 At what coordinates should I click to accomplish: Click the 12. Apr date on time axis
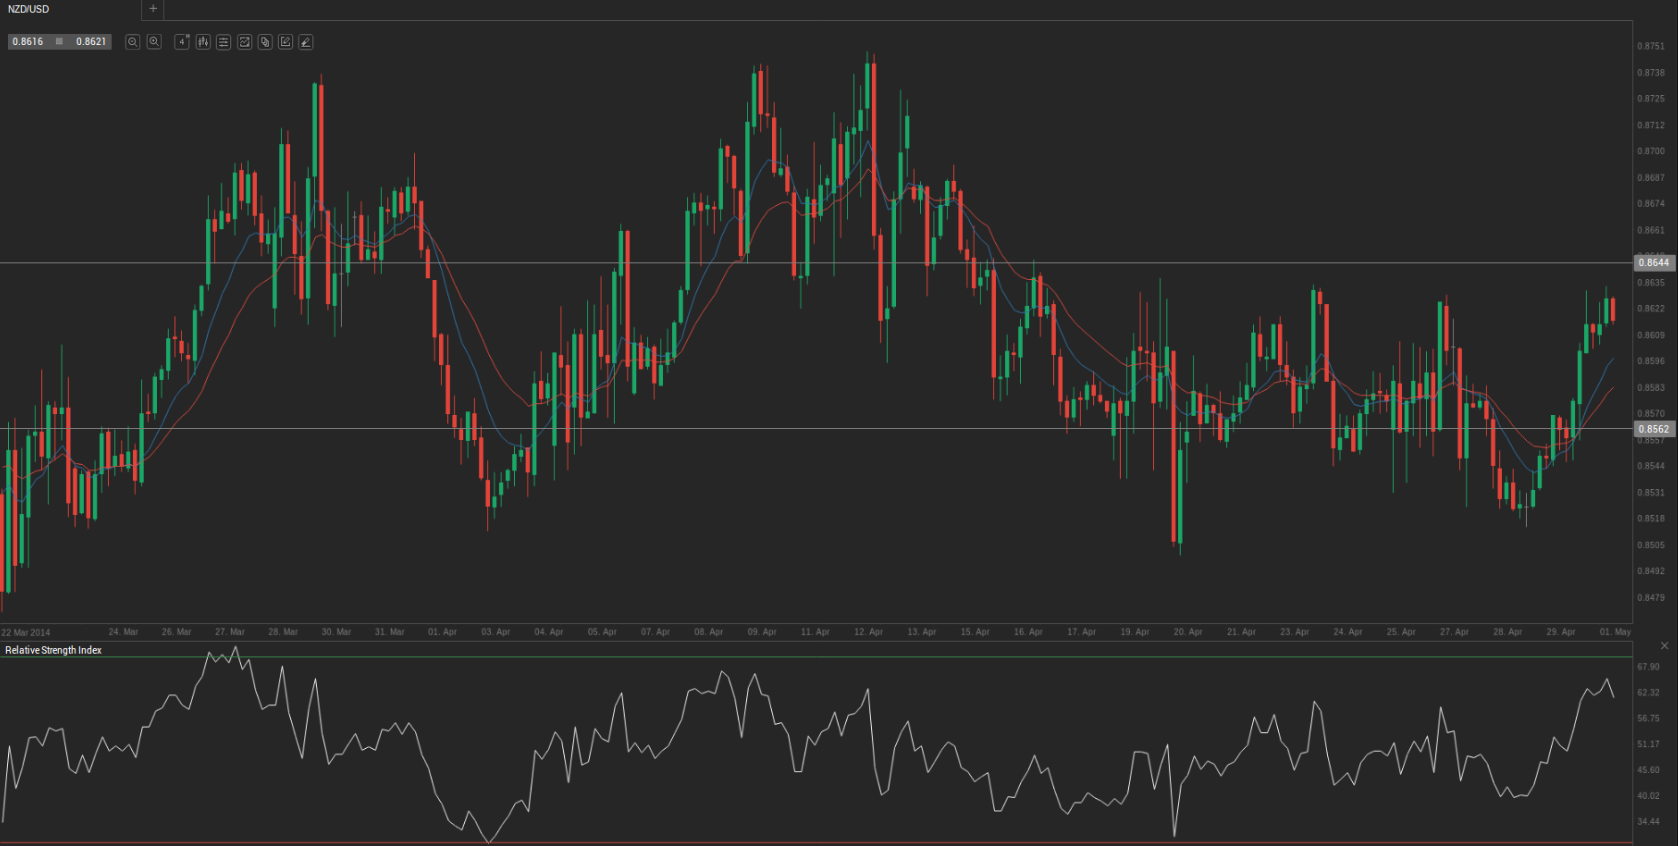coord(868,632)
